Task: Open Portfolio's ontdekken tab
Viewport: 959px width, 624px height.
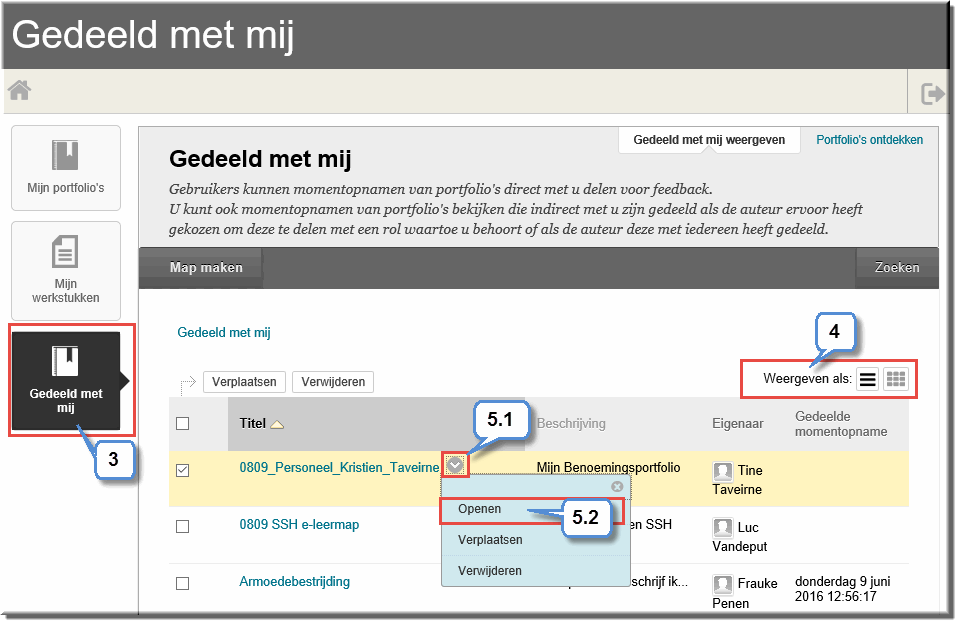Action: click(x=869, y=140)
